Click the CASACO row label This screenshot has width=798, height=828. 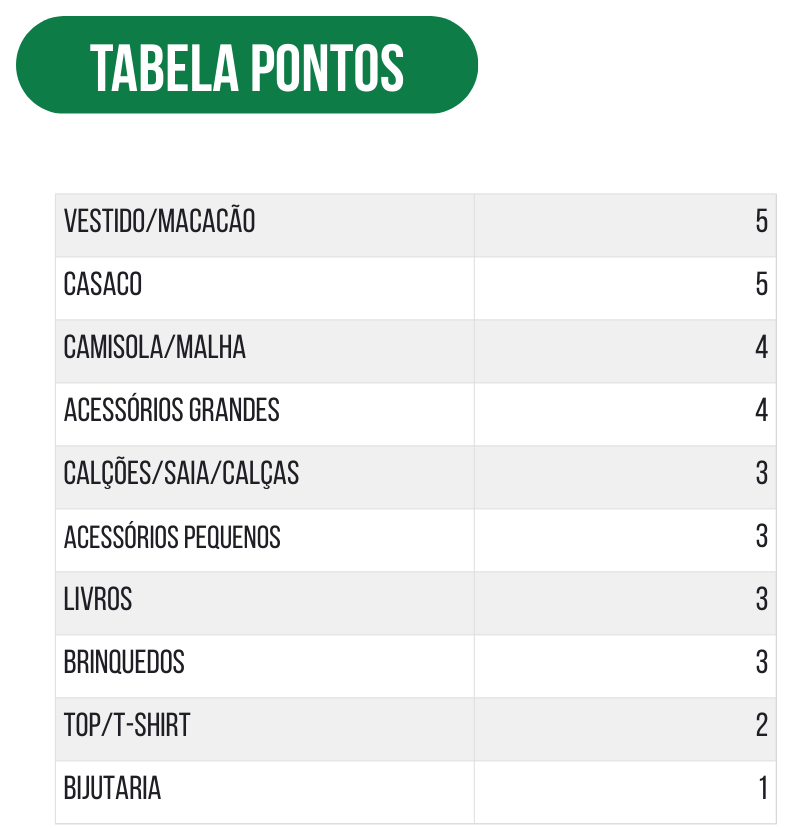click(x=102, y=284)
